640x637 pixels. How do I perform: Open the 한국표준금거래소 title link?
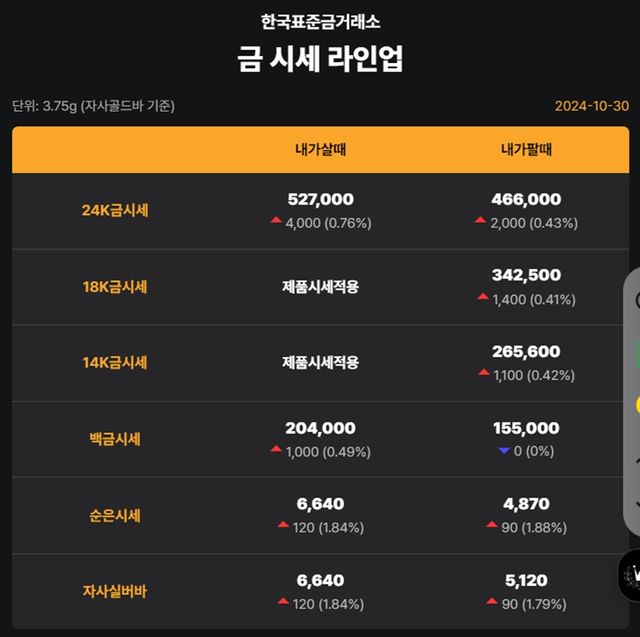[x=320, y=20]
